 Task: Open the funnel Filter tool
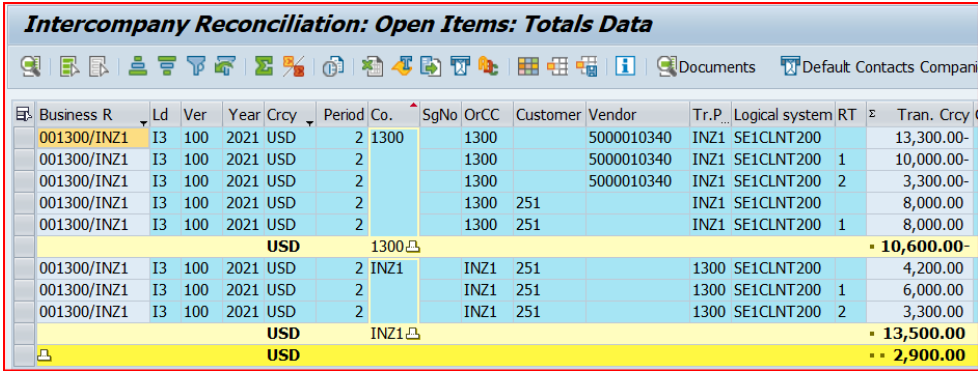point(196,66)
